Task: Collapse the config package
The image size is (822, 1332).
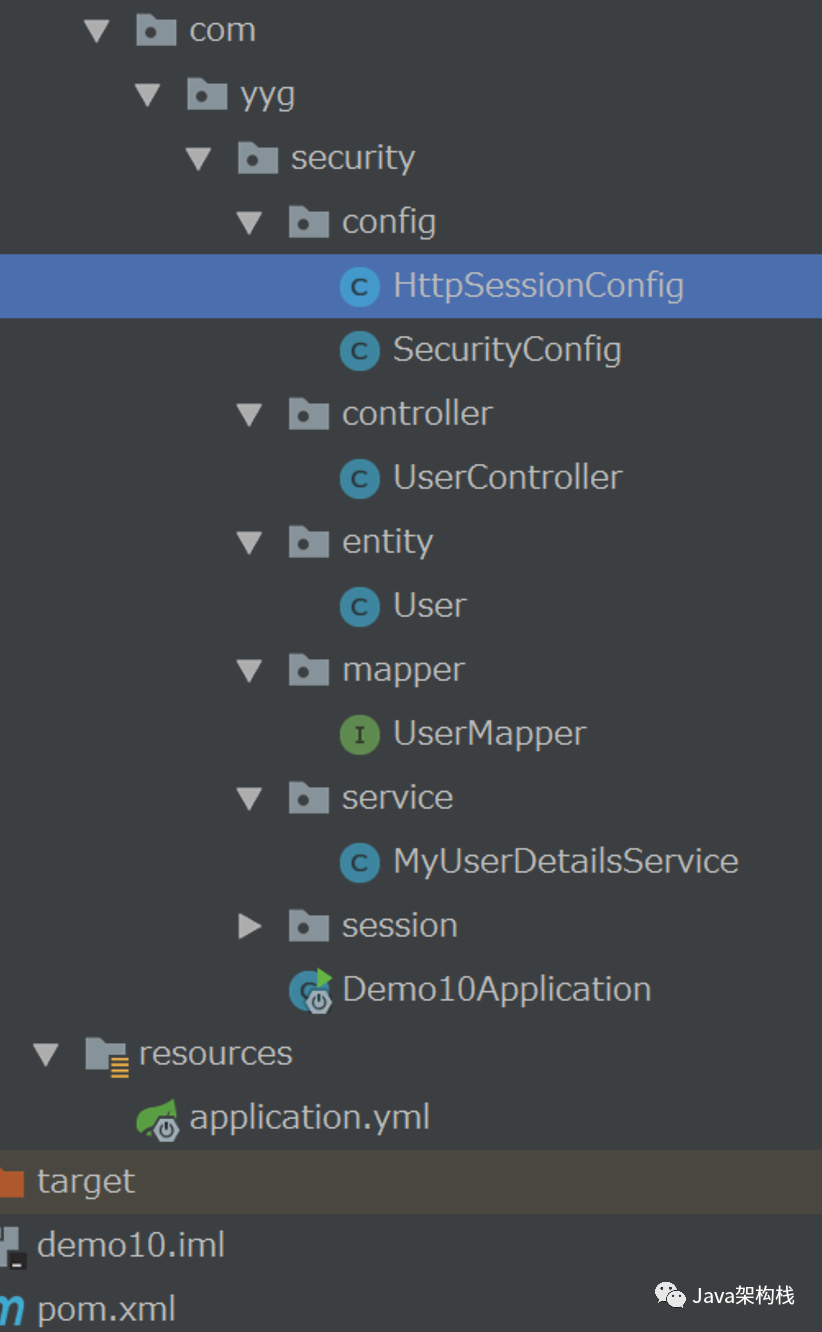Action: 249,222
